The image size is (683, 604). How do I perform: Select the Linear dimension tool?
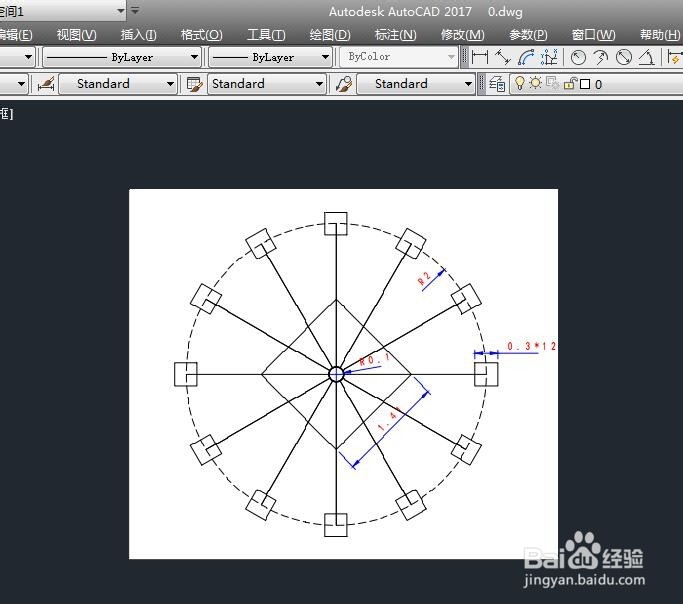pos(480,57)
